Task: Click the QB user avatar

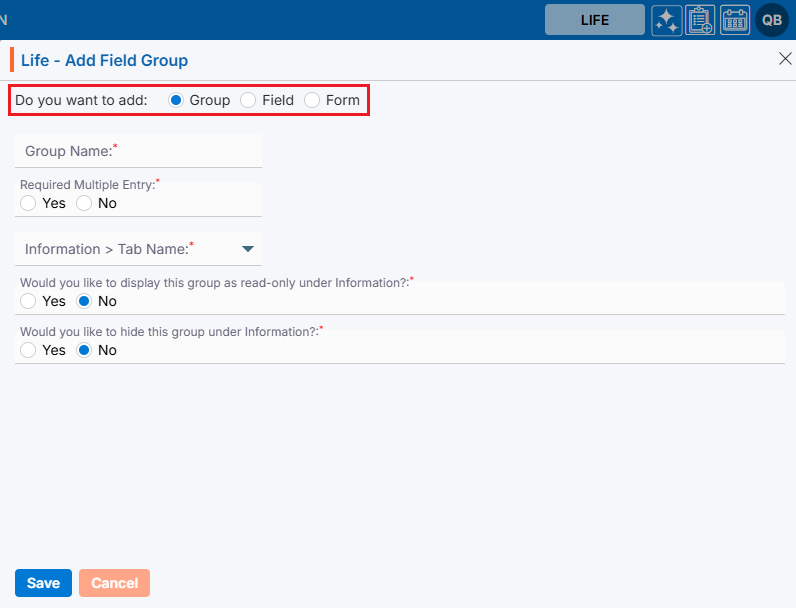Action: click(772, 20)
